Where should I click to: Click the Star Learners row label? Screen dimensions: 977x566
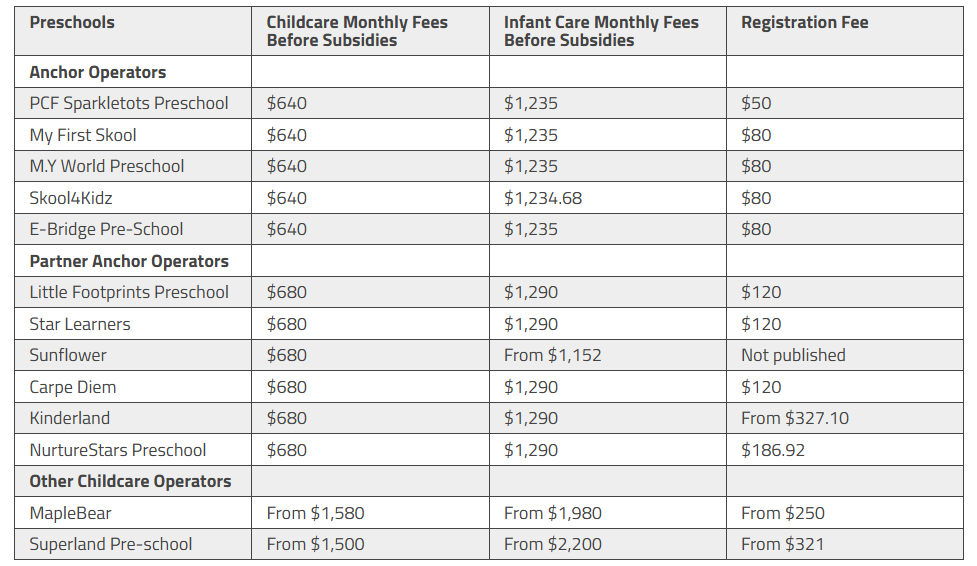80,324
